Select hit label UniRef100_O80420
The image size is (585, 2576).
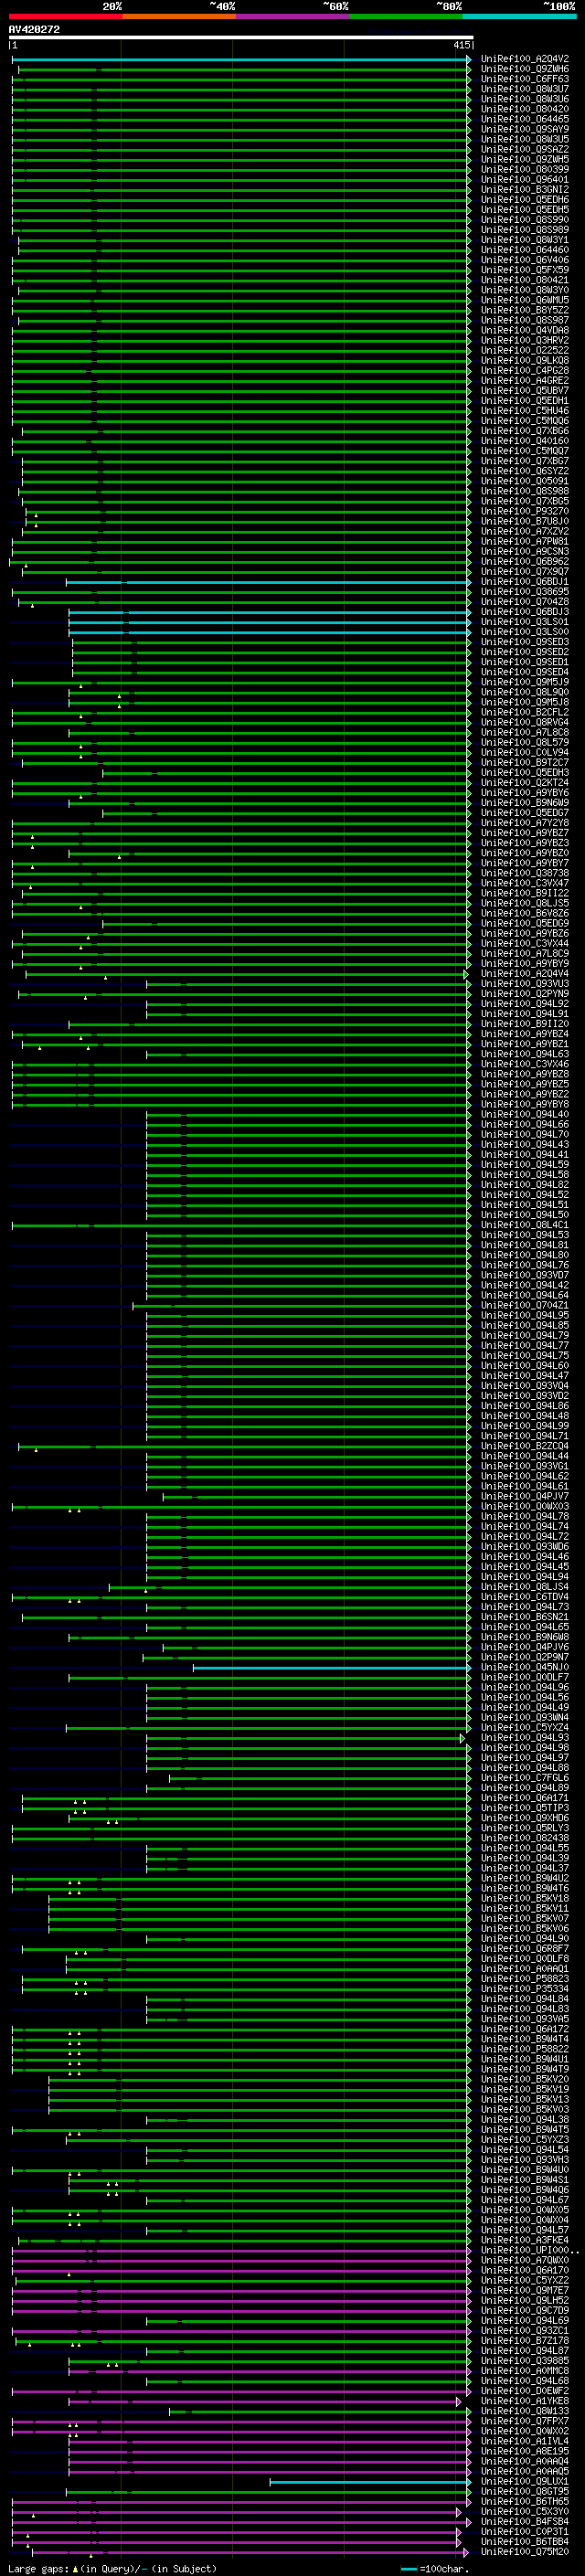click(525, 109)
